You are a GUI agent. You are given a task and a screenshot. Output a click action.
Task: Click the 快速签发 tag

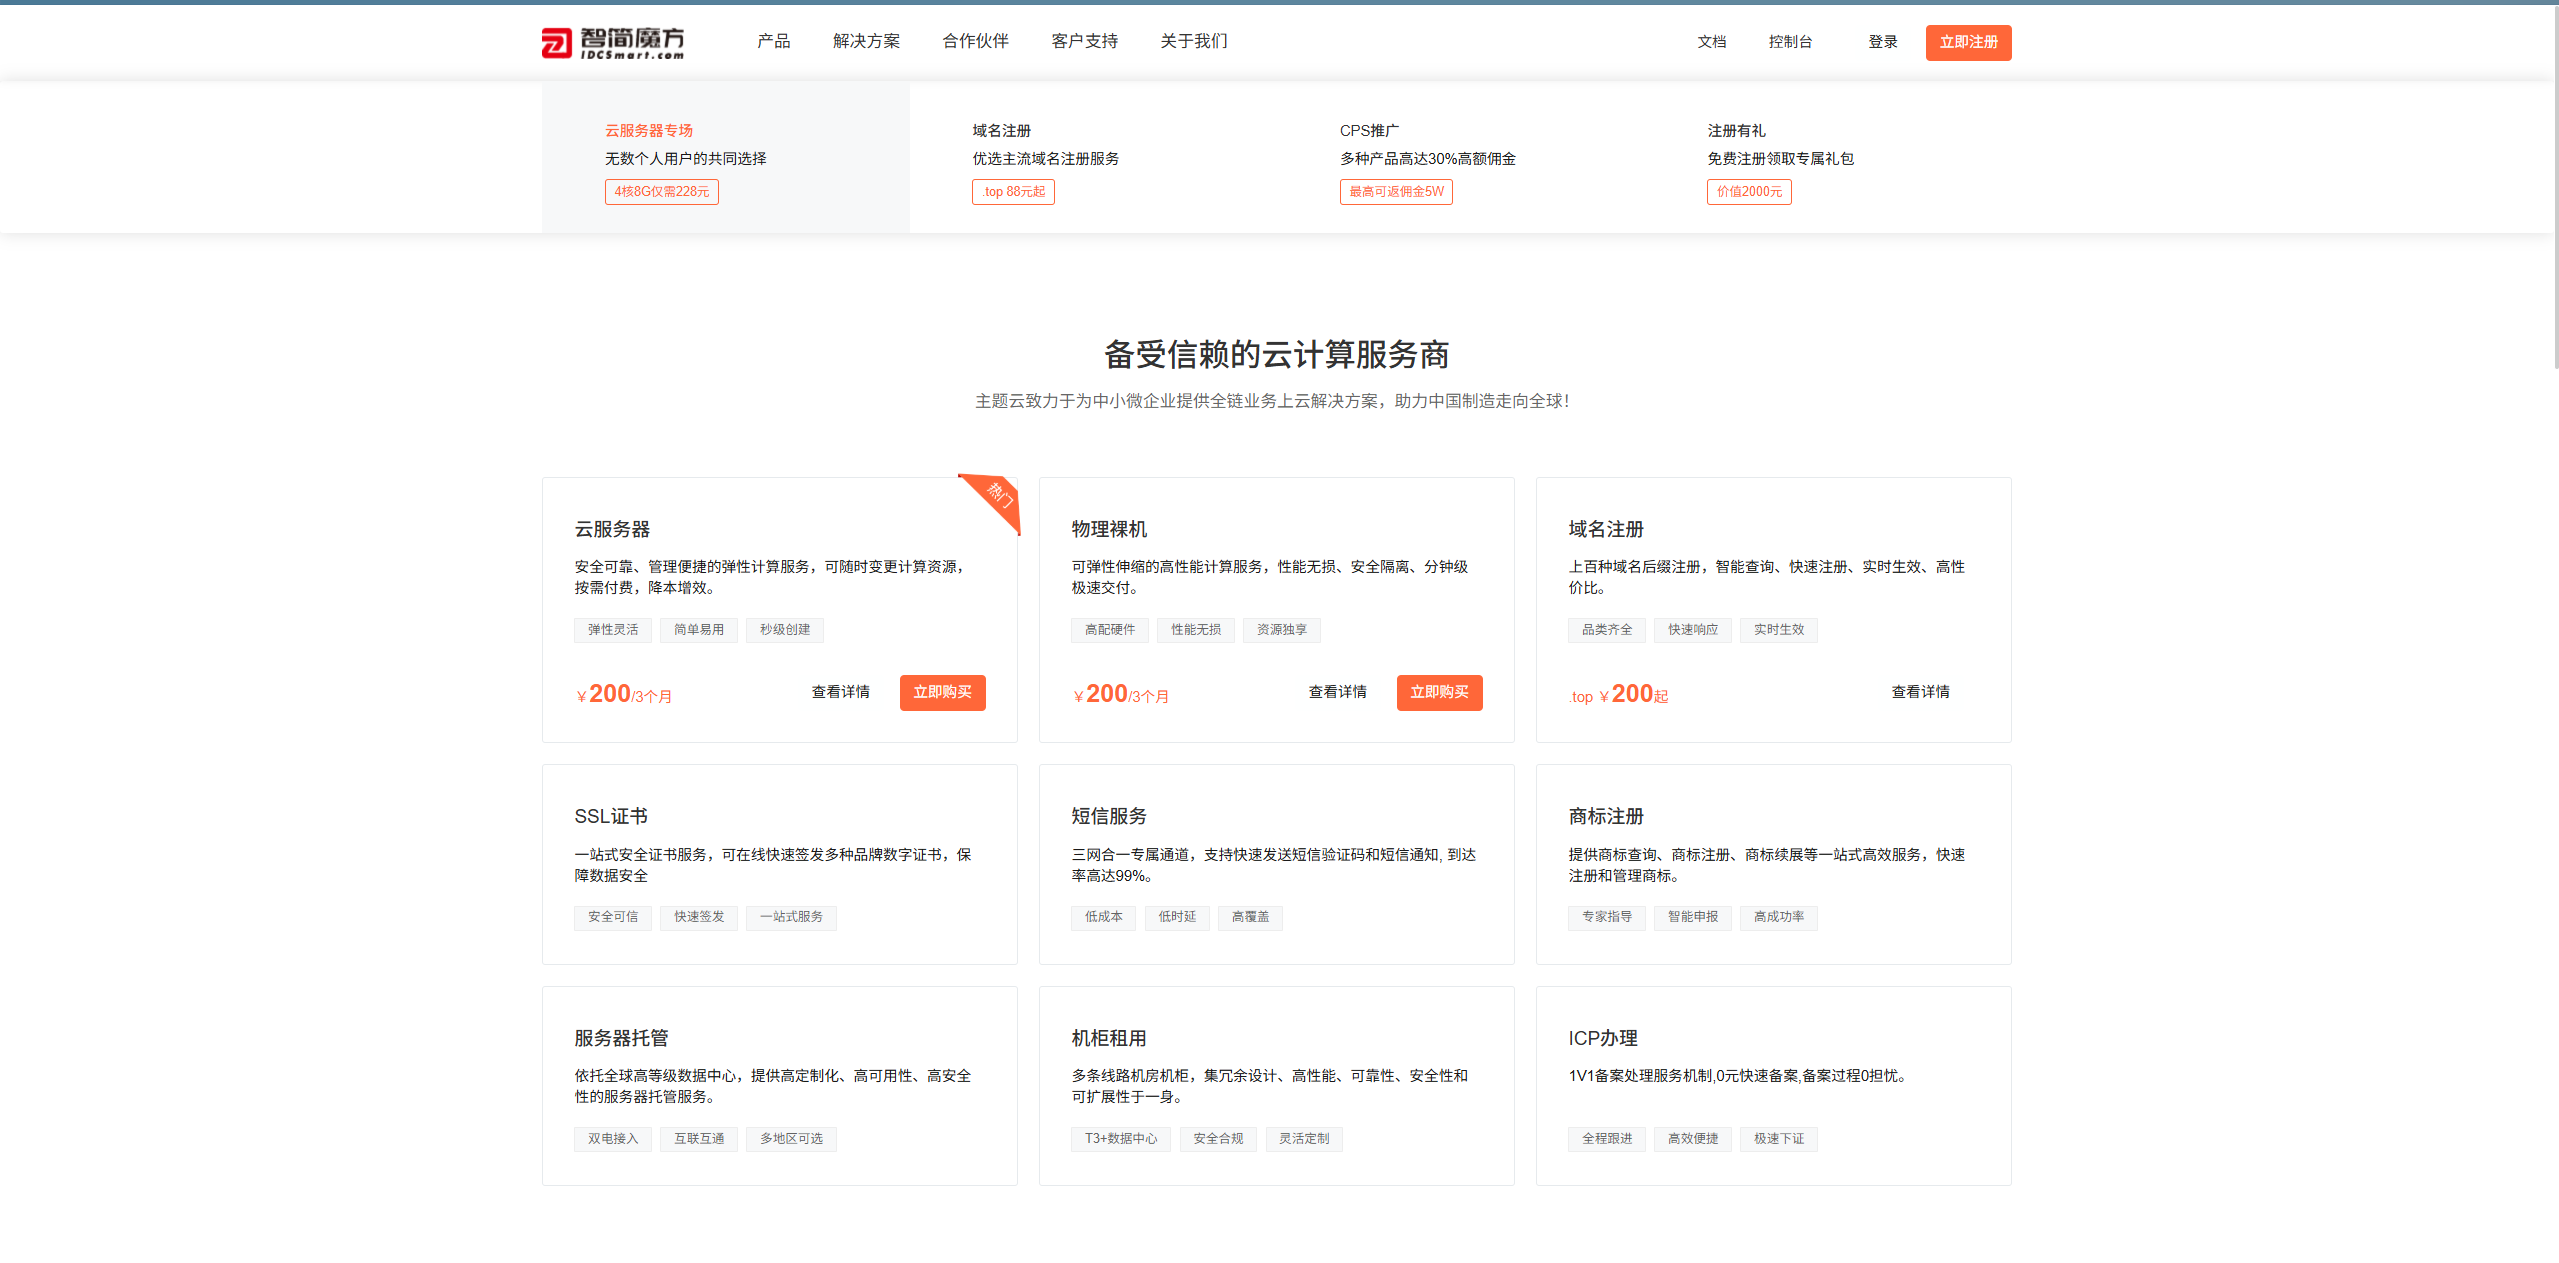click(699, 917)
